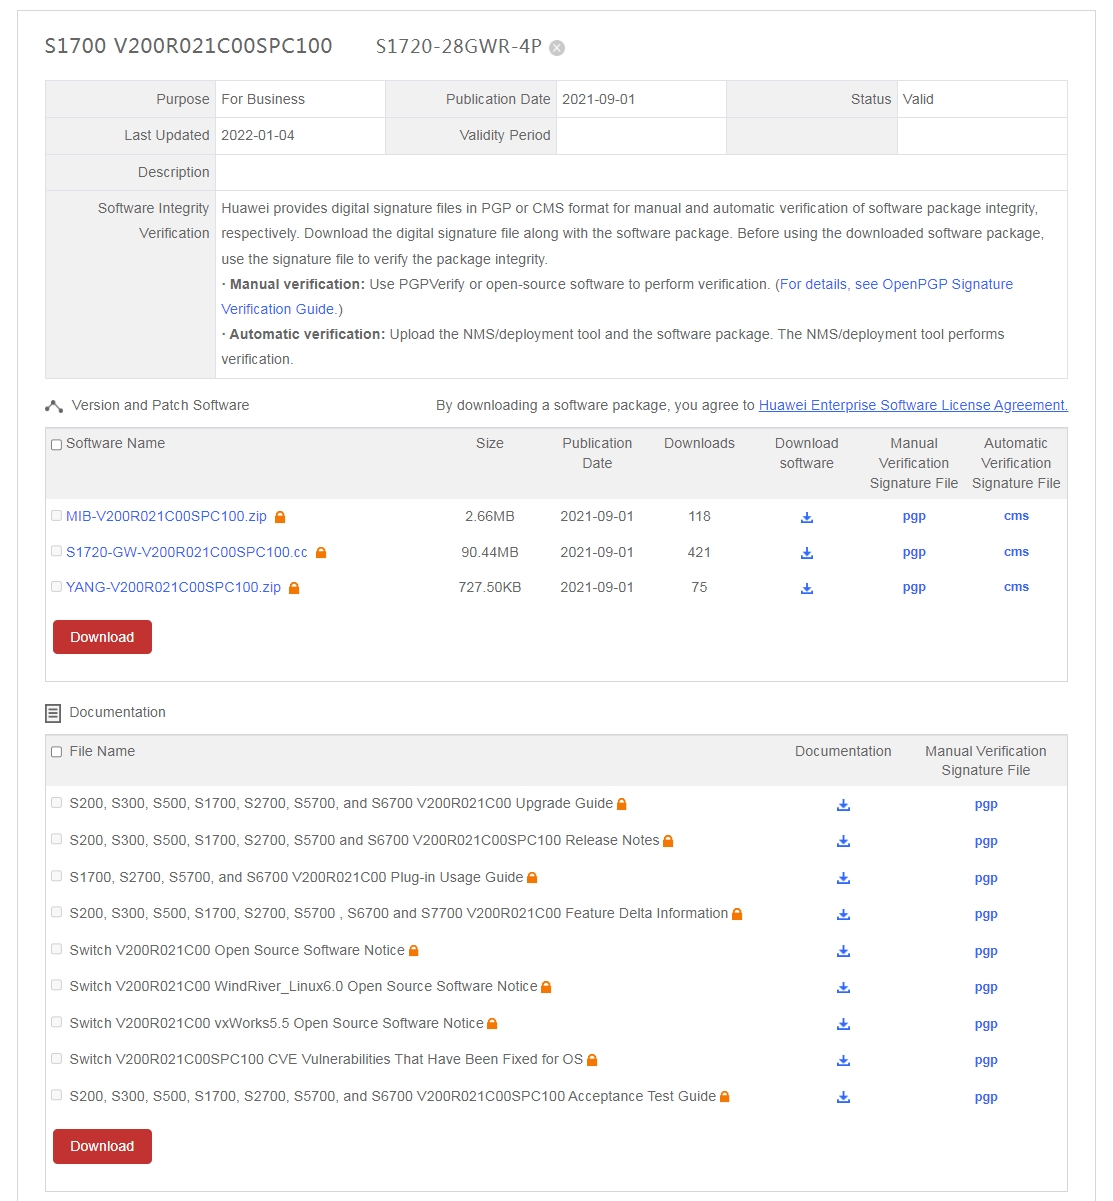
Task: Open Huawei Enterprise Software License Agreement link
Action: [x=913, y=406]
